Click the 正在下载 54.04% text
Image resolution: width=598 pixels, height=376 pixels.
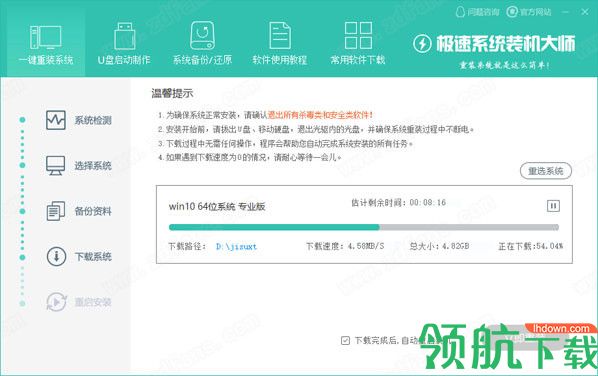coord(530,246)
